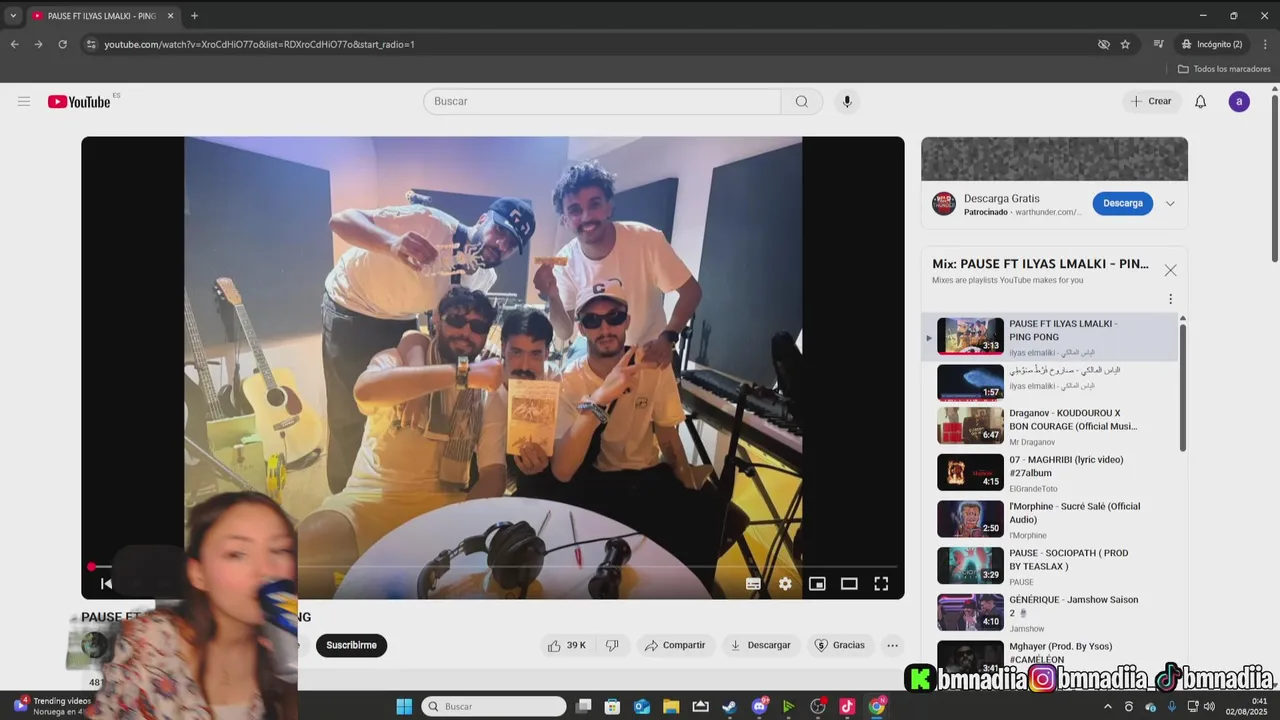The image size is (1280, 720).
Task: Reload the current page
Action: coord(62,44)
